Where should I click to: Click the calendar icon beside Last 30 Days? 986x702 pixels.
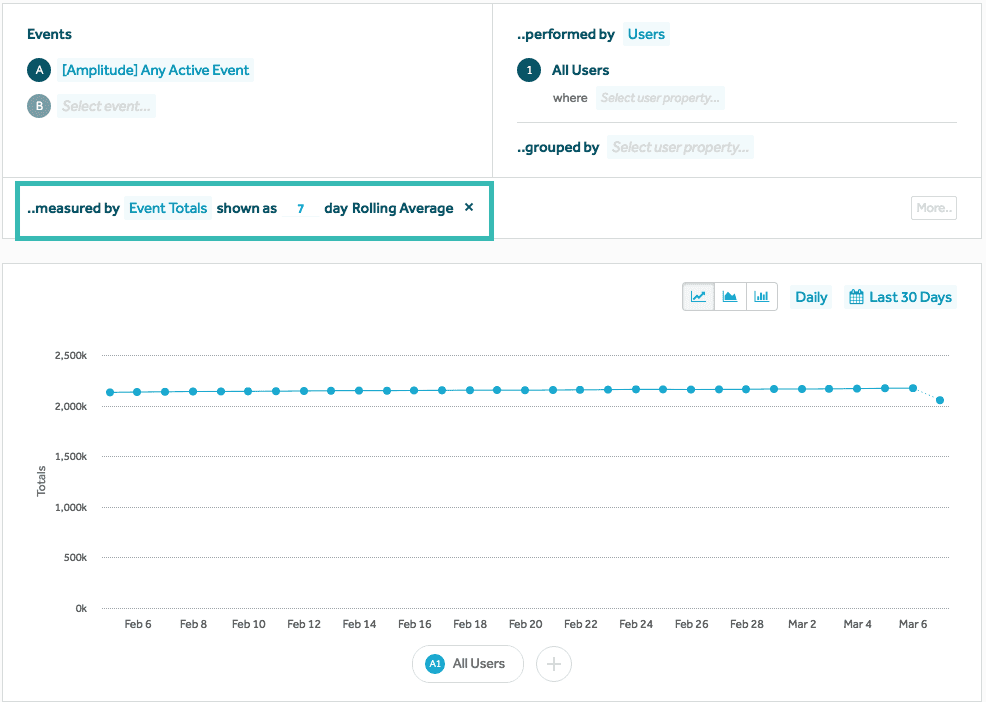pyautogui.click(x=855, y=296)
